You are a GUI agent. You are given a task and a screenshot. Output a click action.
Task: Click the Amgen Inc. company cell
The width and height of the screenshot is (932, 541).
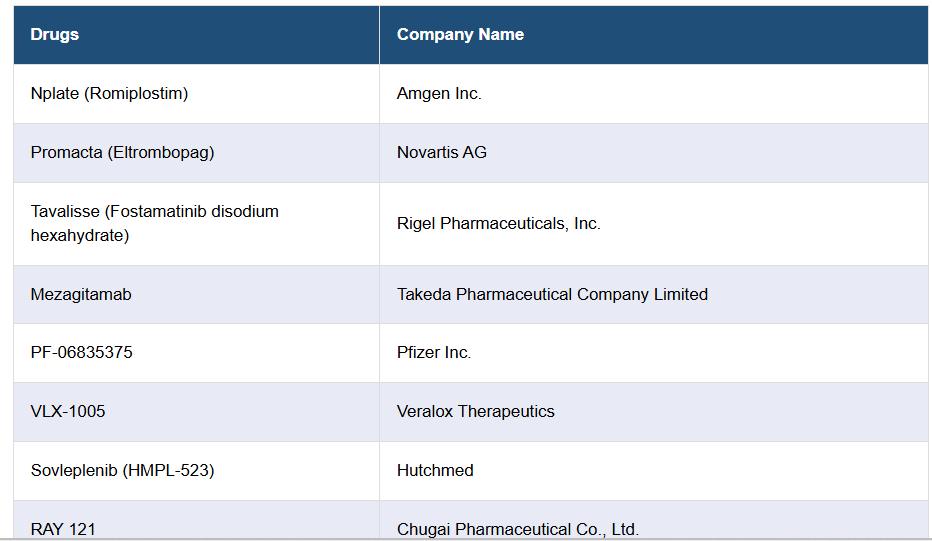coord(439,94)
